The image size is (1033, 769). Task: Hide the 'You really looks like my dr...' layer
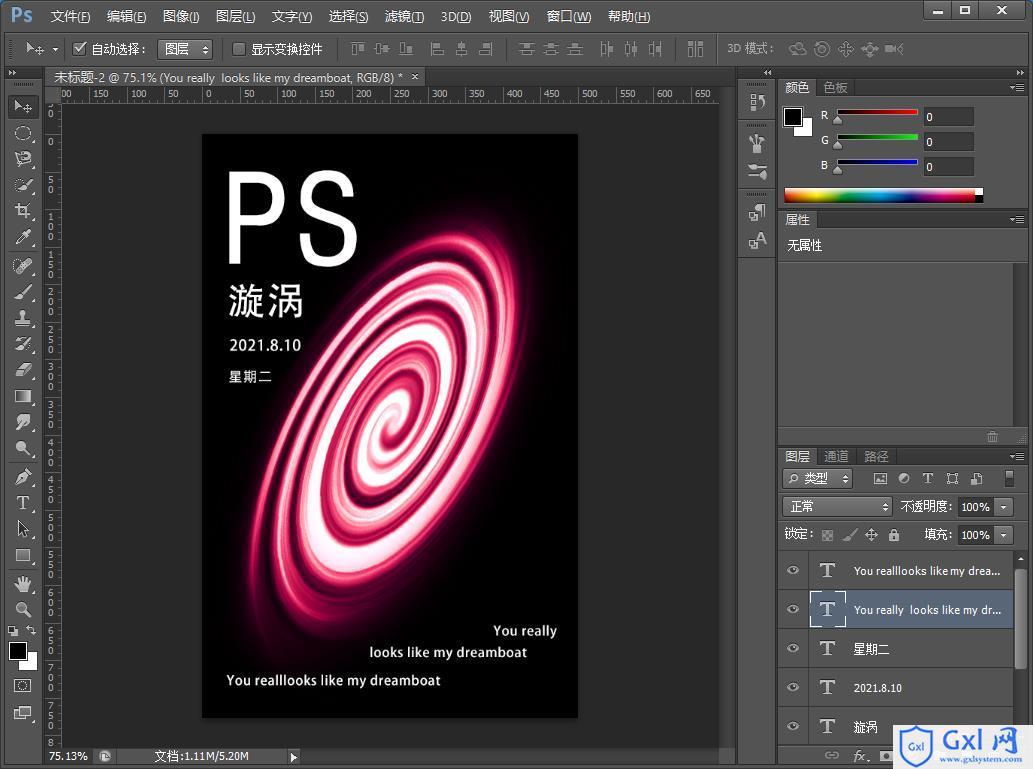click(793, 610)
